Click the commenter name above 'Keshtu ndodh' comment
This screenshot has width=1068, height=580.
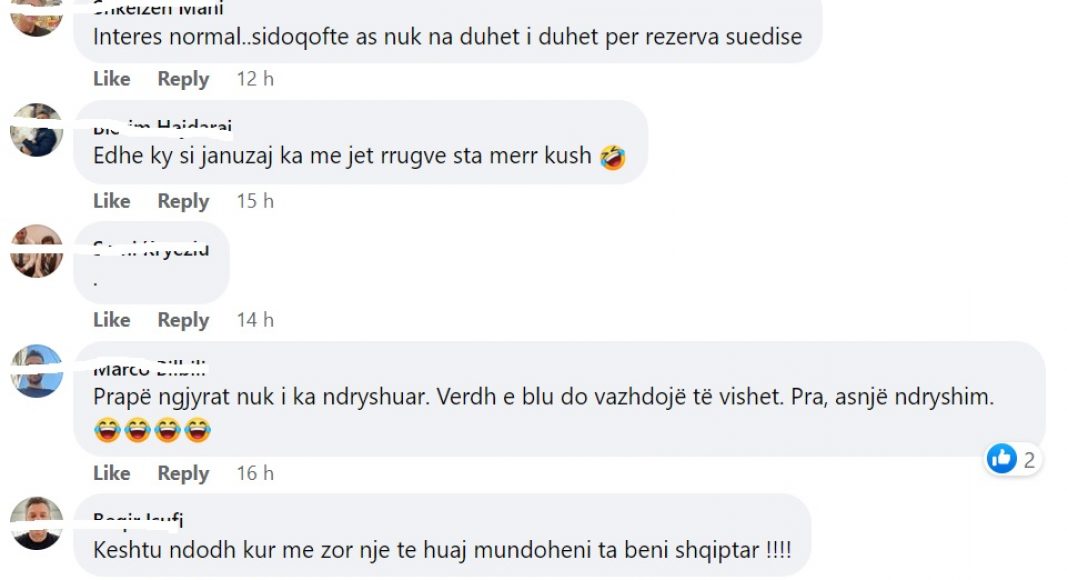pos(138,520)
